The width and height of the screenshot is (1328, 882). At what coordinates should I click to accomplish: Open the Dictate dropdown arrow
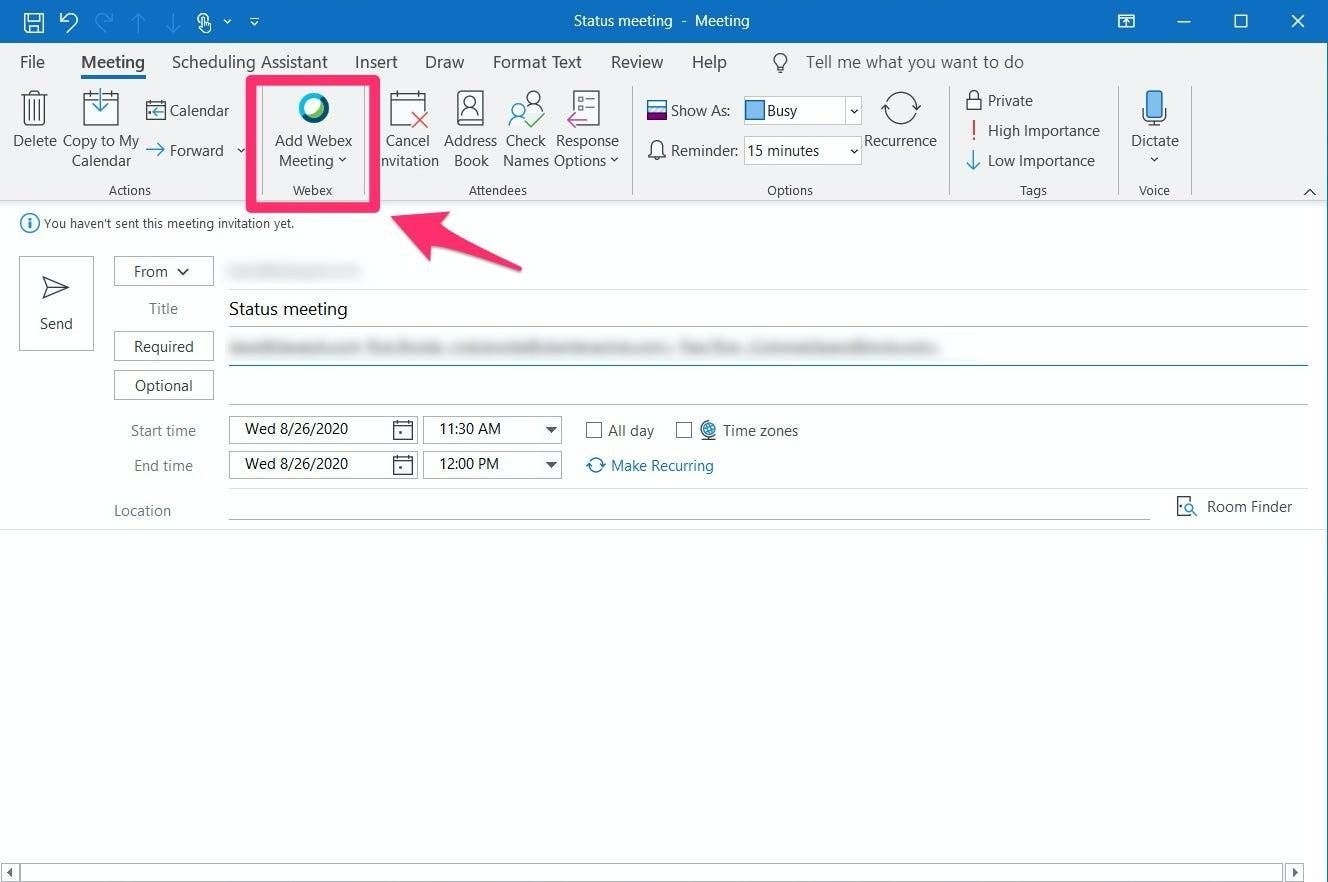(1154, 160)
